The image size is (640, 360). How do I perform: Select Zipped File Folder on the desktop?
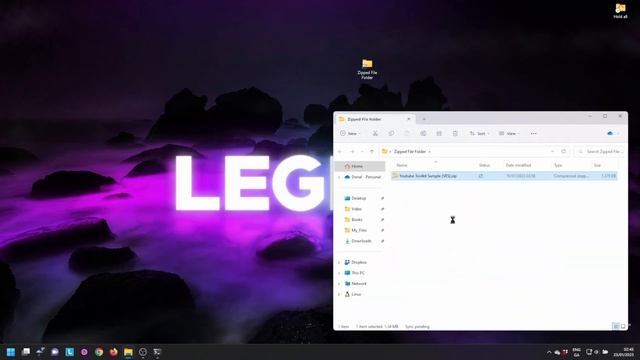pos(367,69)
